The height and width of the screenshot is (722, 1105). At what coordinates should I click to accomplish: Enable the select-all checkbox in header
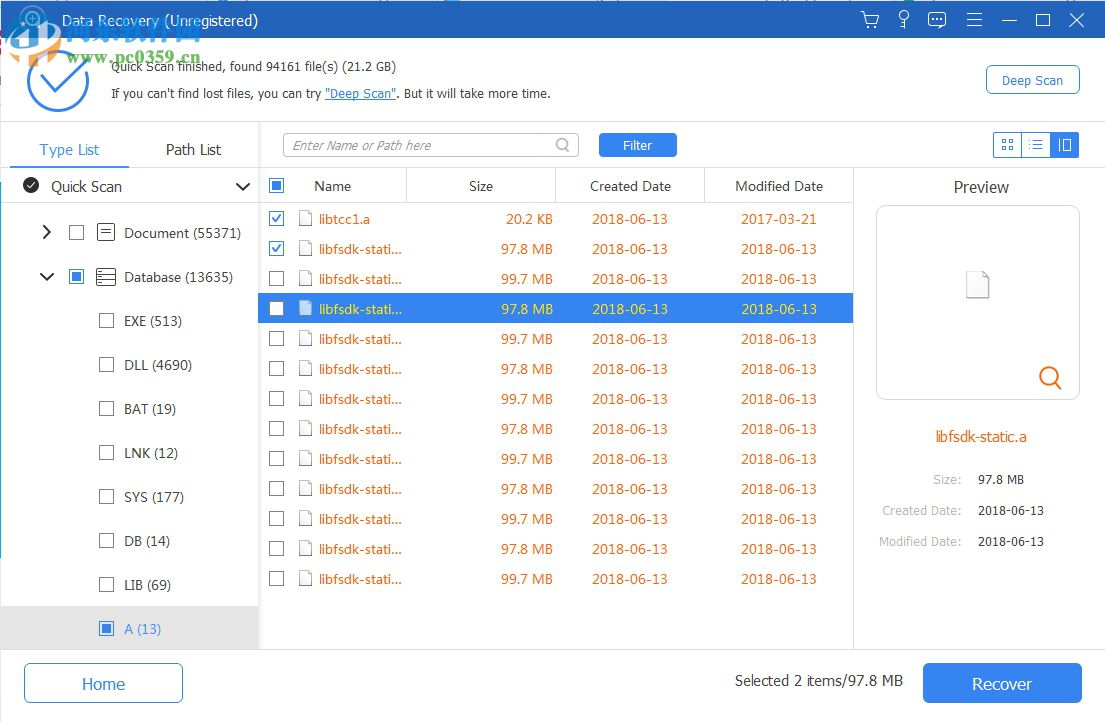pos(276,185)
